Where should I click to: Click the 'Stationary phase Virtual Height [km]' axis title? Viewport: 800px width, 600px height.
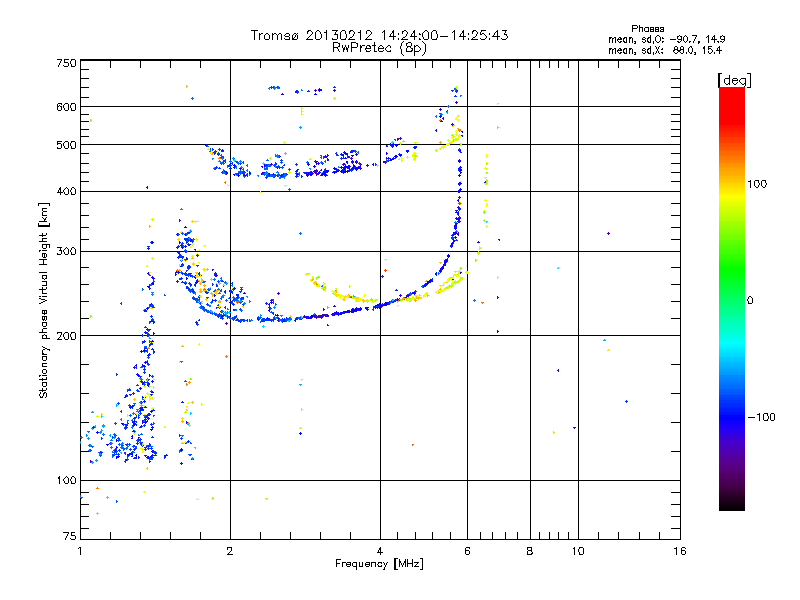click(x=43, y=300)
